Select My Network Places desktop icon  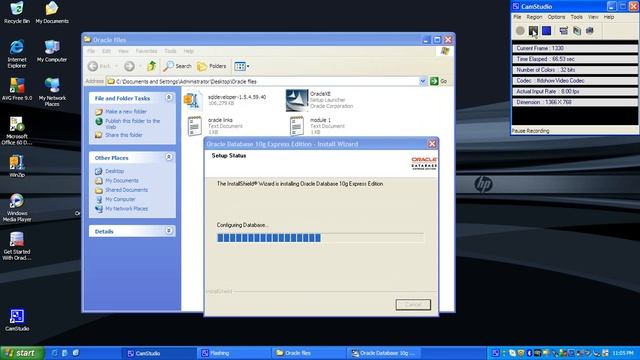click(x=52, y=92)
